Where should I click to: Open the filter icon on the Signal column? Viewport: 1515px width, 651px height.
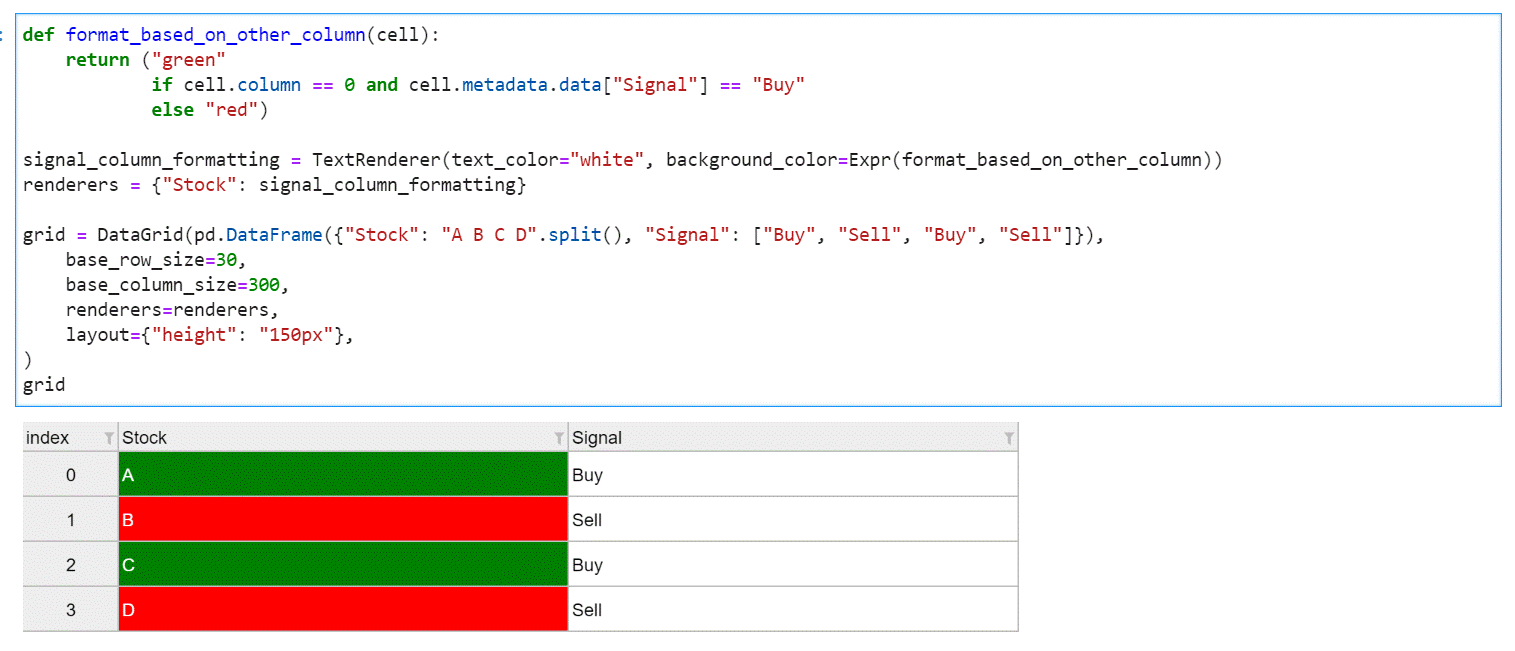coord(1009,438)
